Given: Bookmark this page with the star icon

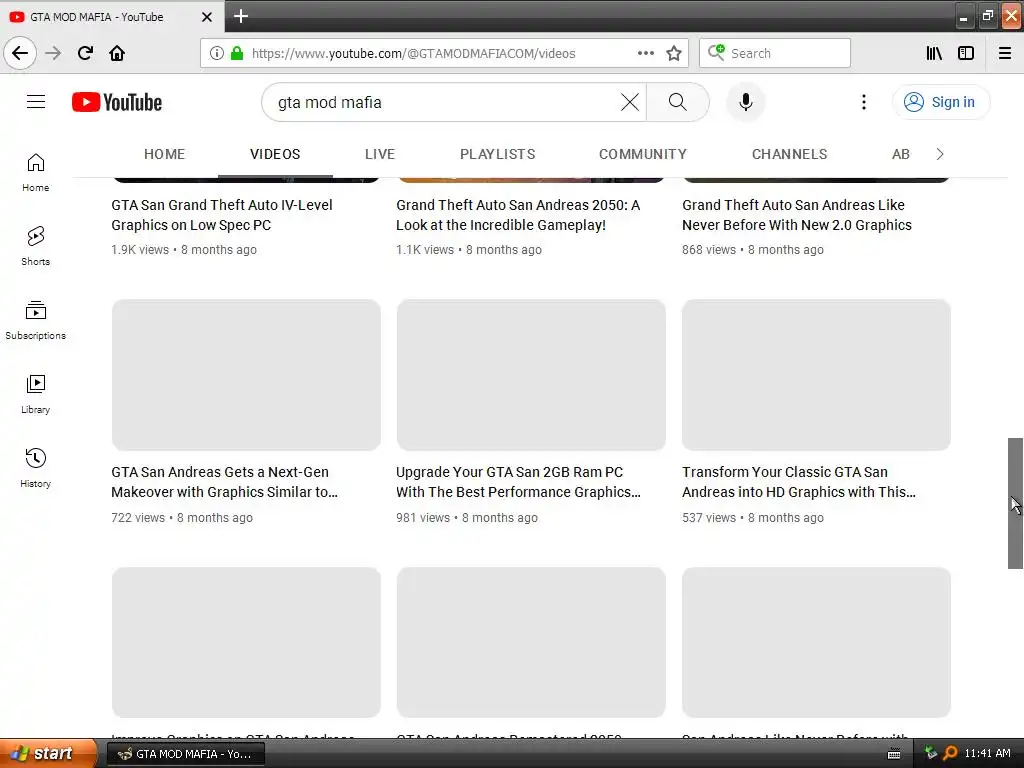Looking at the screenshot, I should pos(674,53).
